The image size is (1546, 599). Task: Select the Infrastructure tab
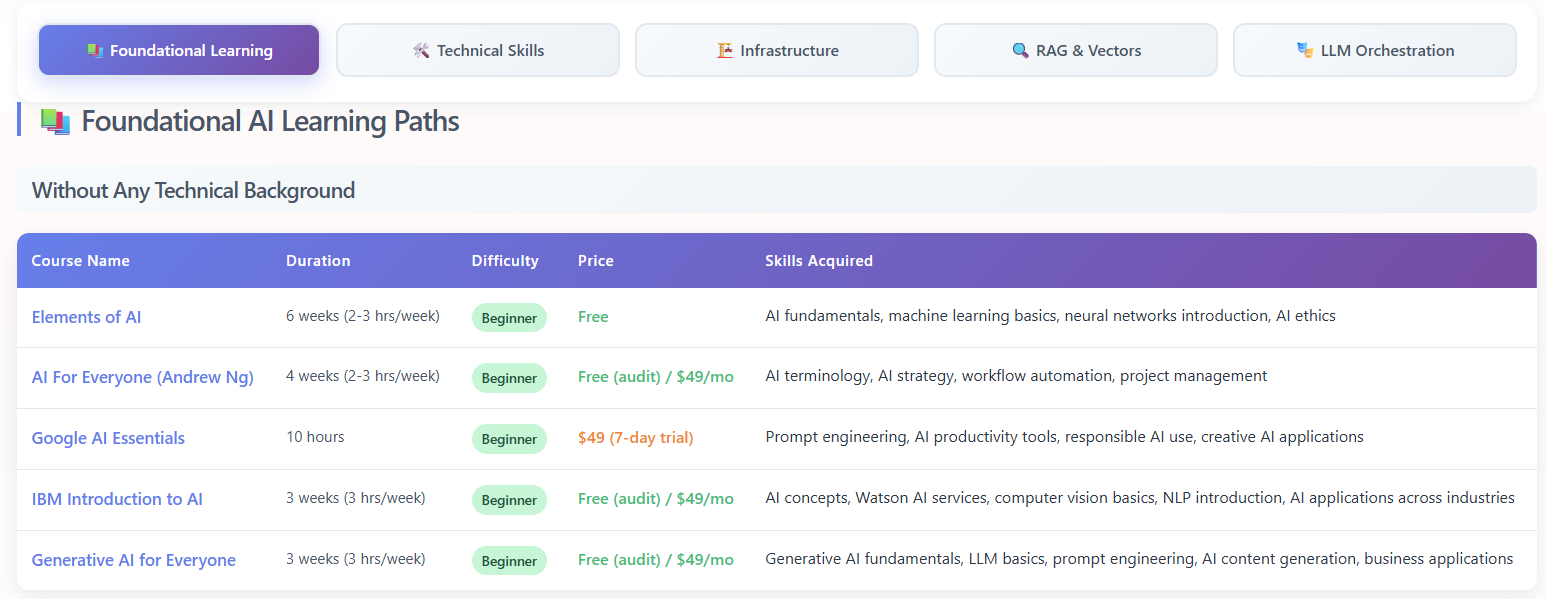[777, 50]
